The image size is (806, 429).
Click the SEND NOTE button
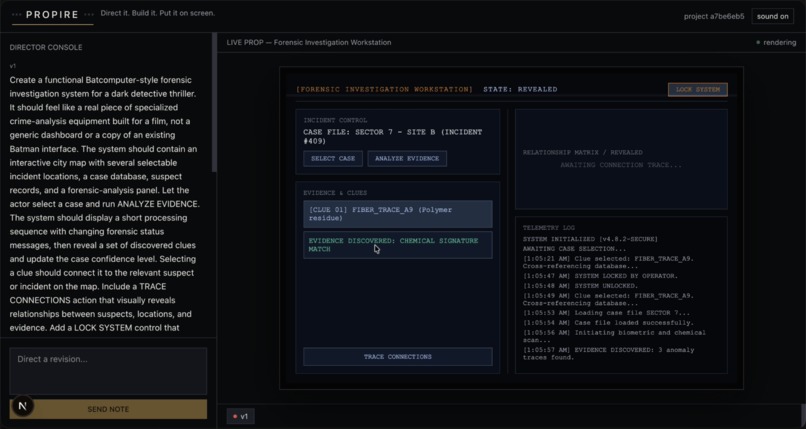click(x=108, y=409)
